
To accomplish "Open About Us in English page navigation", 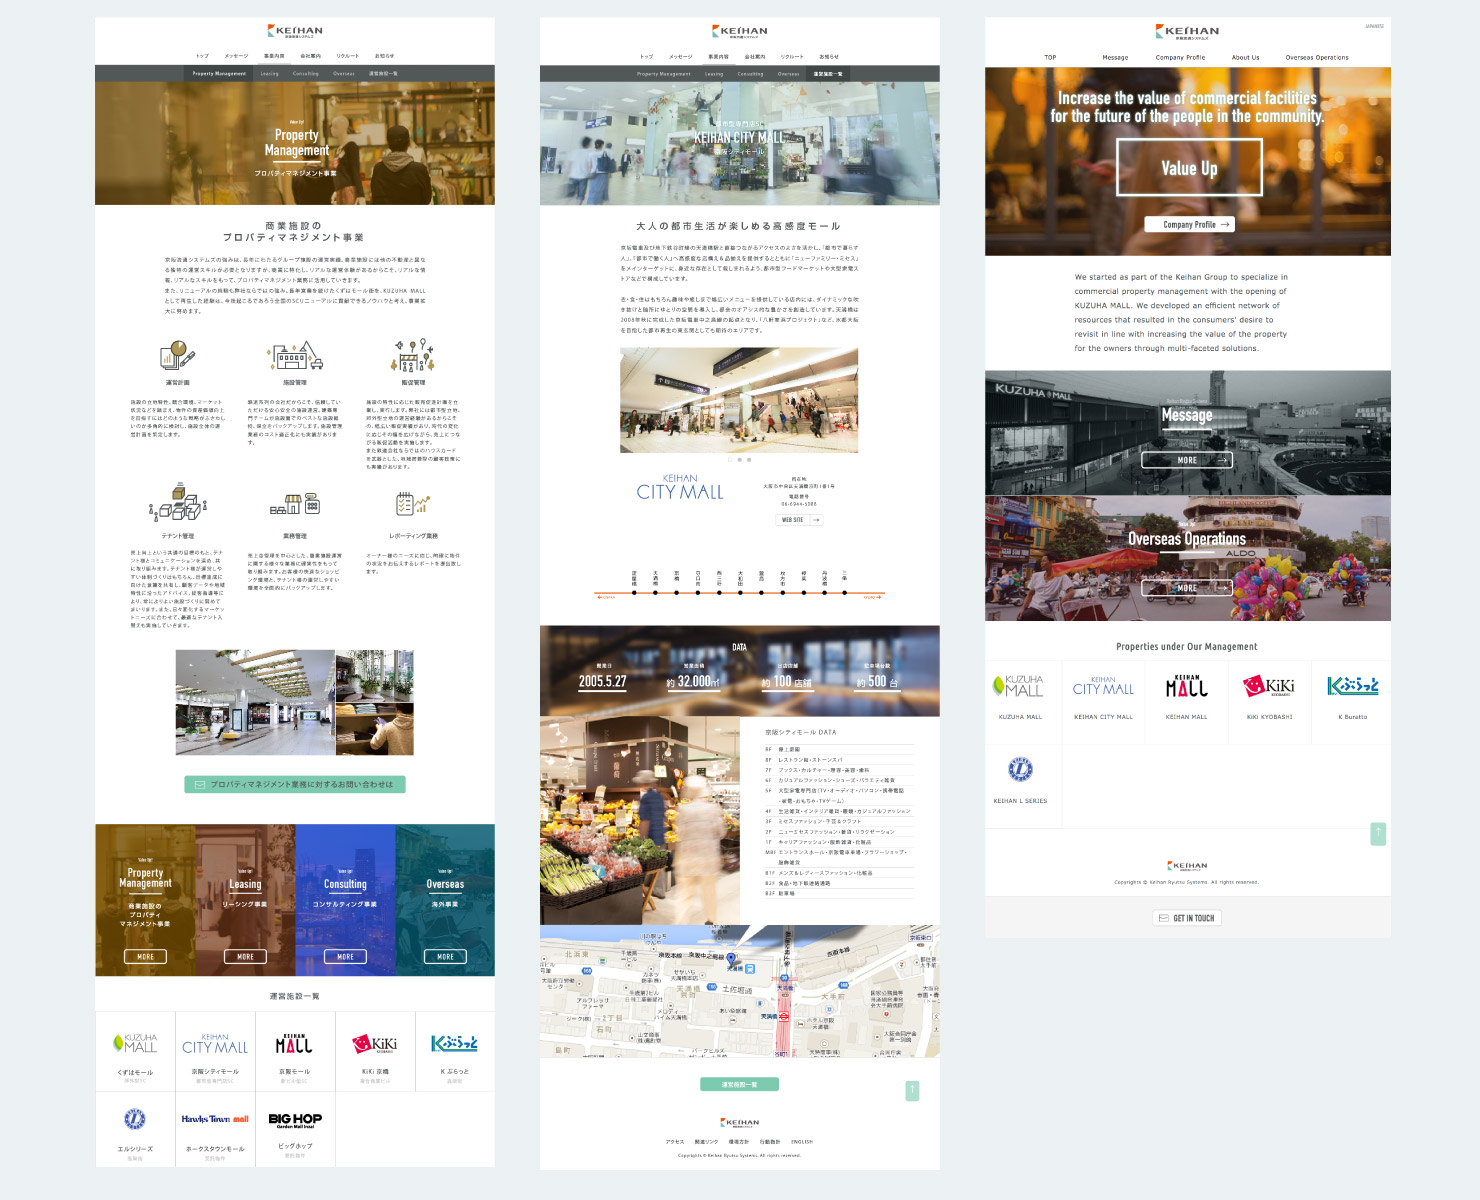I will (1245, 57).
